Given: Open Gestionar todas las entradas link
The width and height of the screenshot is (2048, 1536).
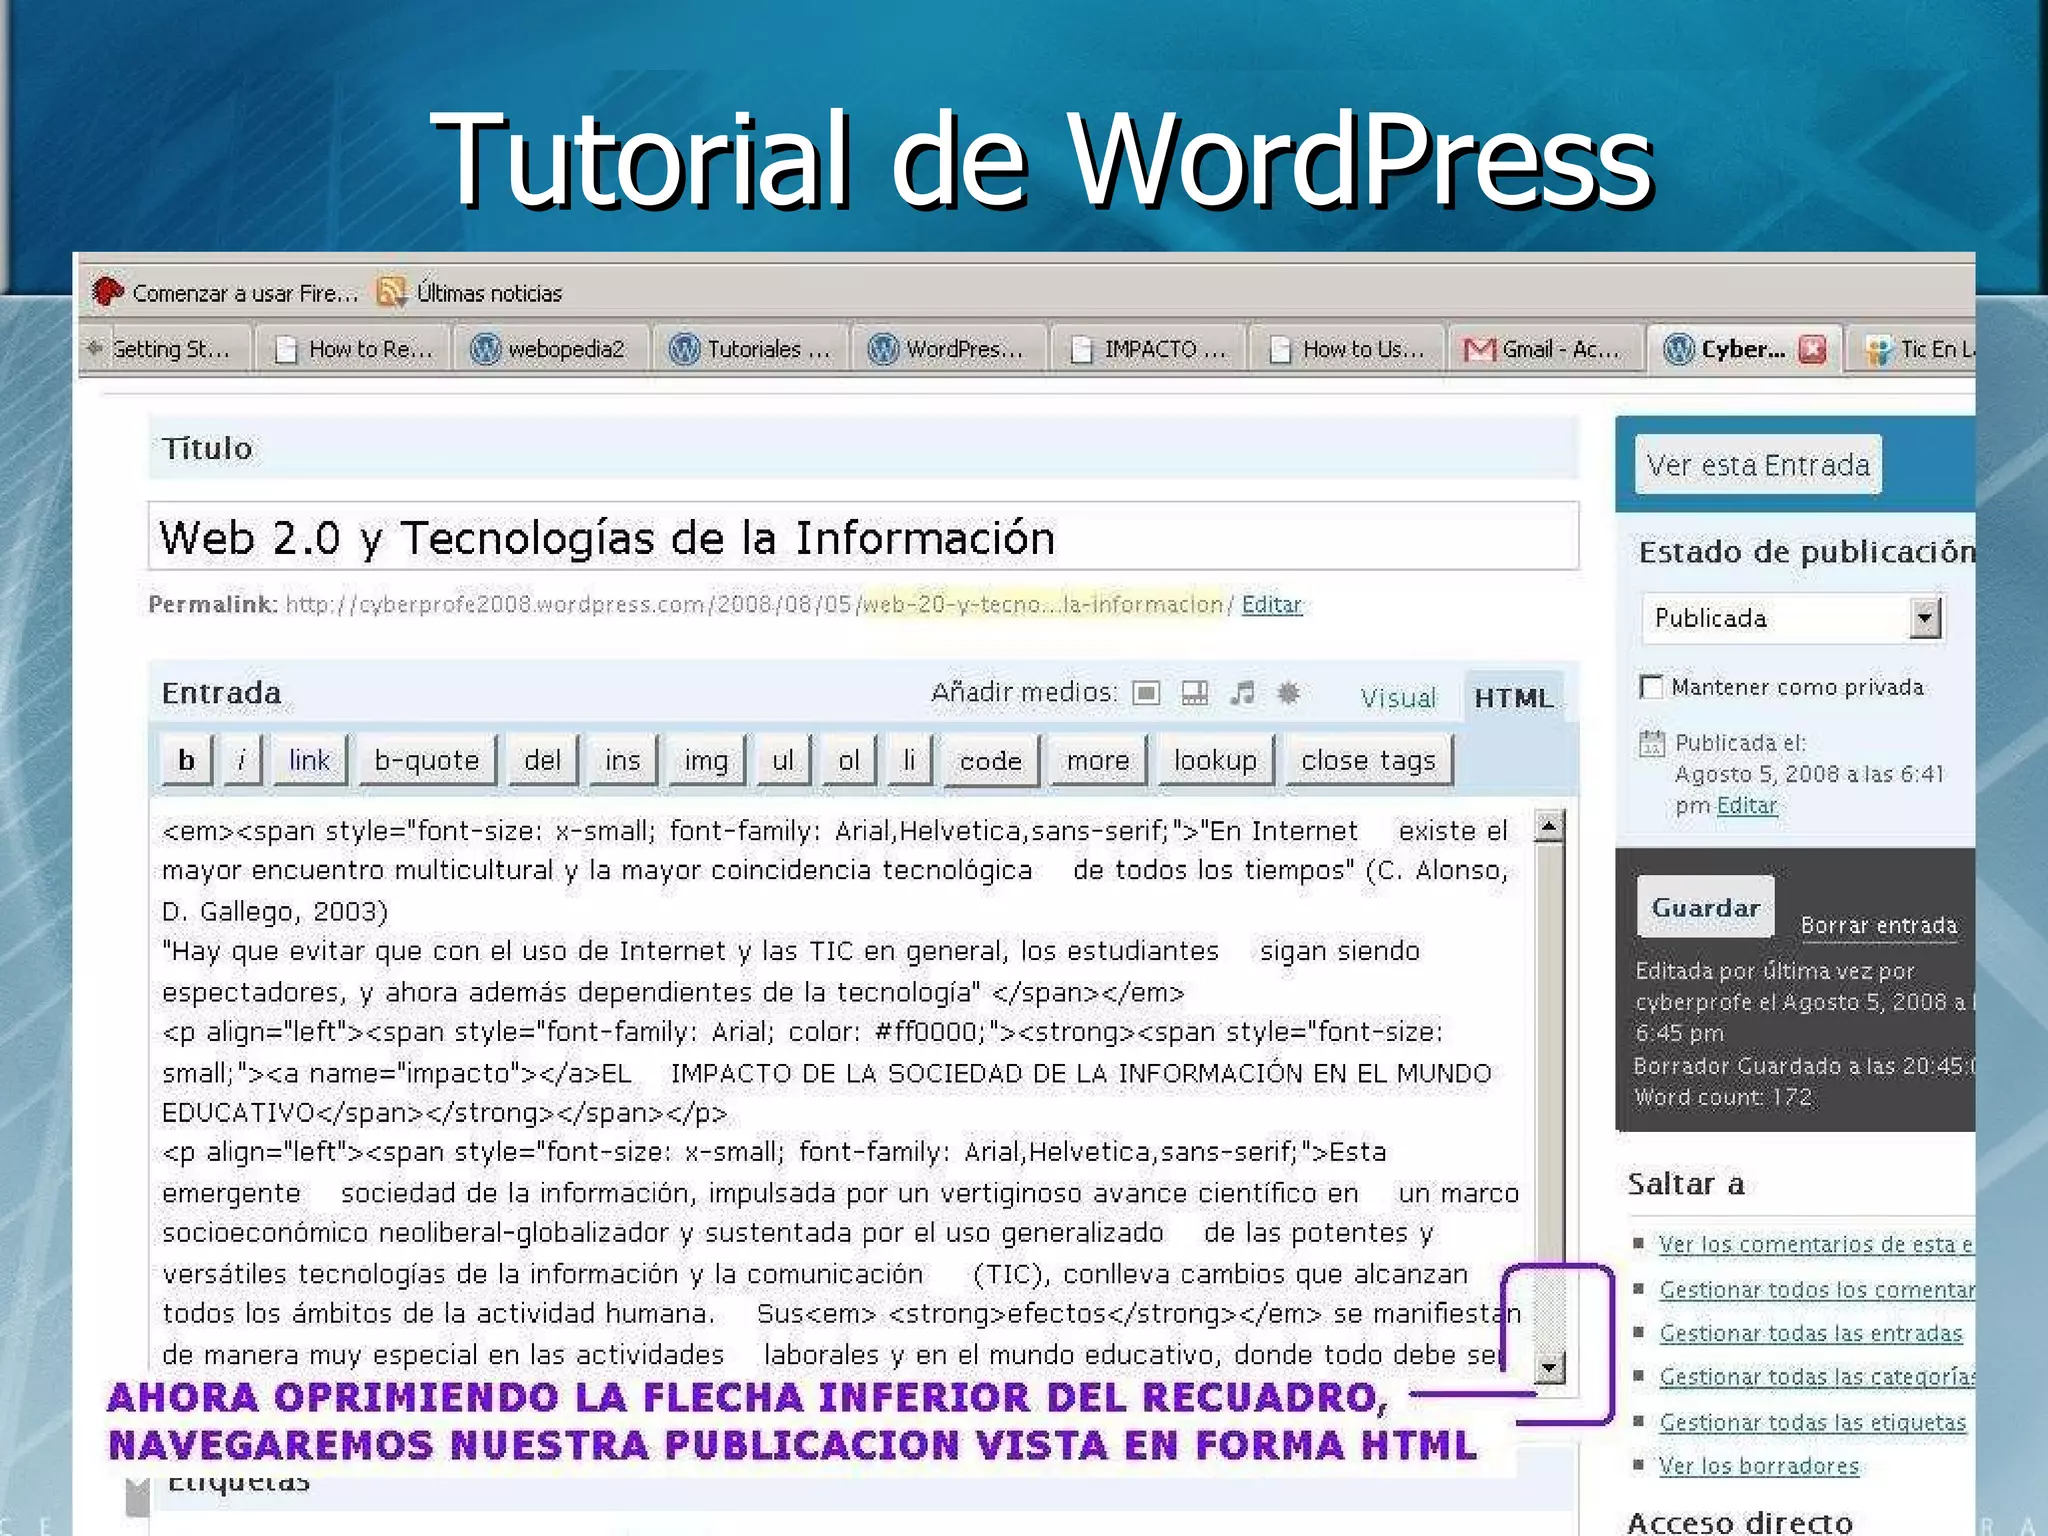Looking at the screenshot, I should 1811,1333.
